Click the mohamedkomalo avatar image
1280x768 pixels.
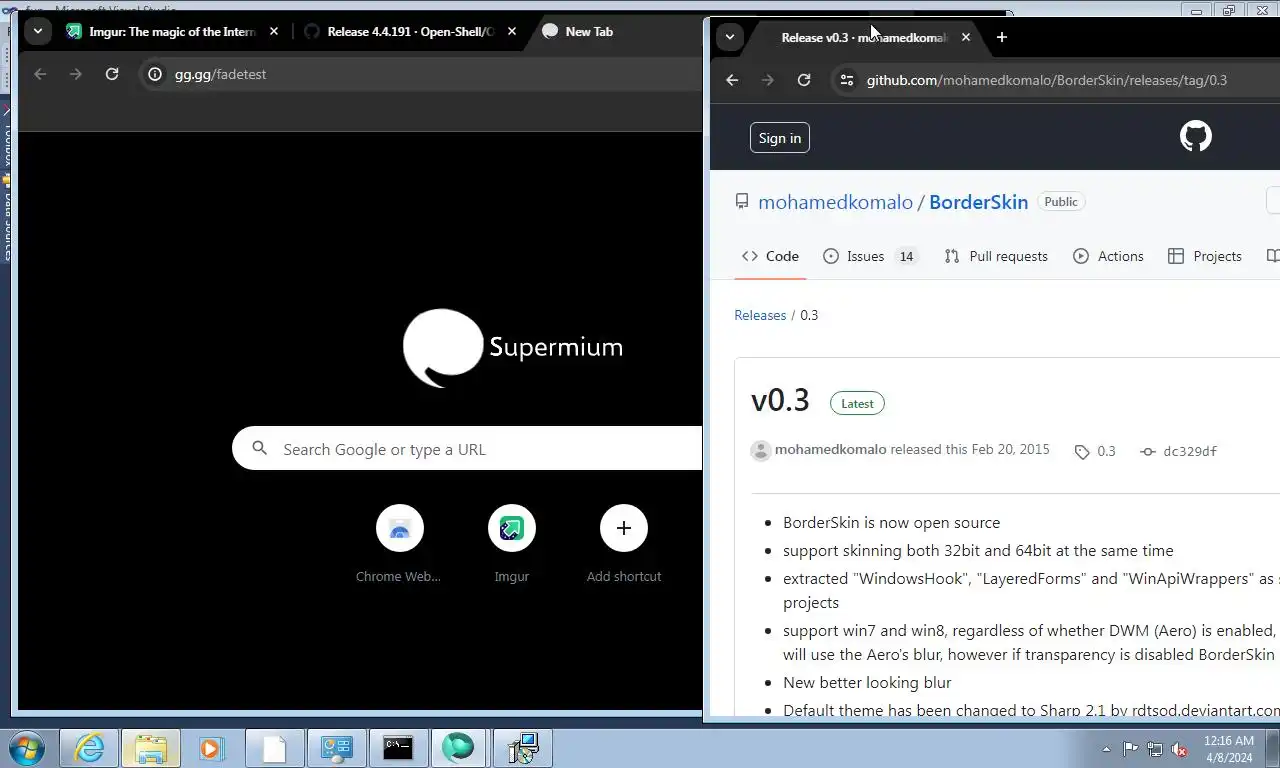coord(761,450)
